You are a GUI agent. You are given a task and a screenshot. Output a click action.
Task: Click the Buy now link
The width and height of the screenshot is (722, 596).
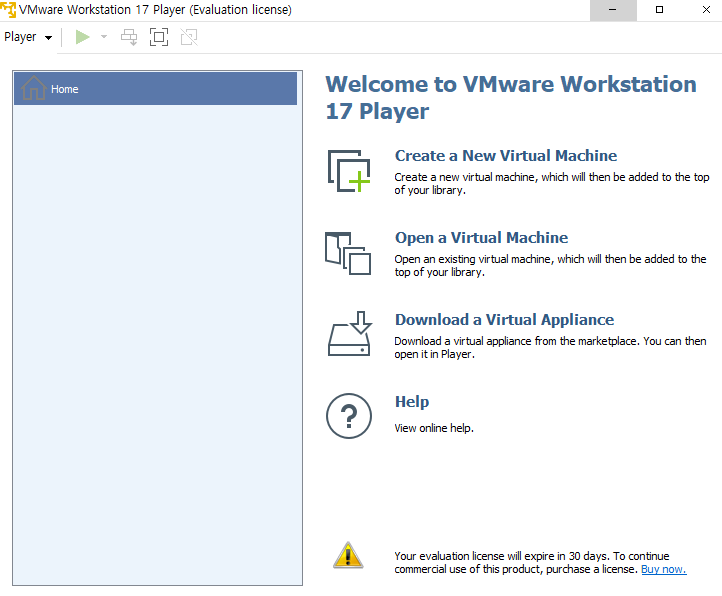click(664, 569)
